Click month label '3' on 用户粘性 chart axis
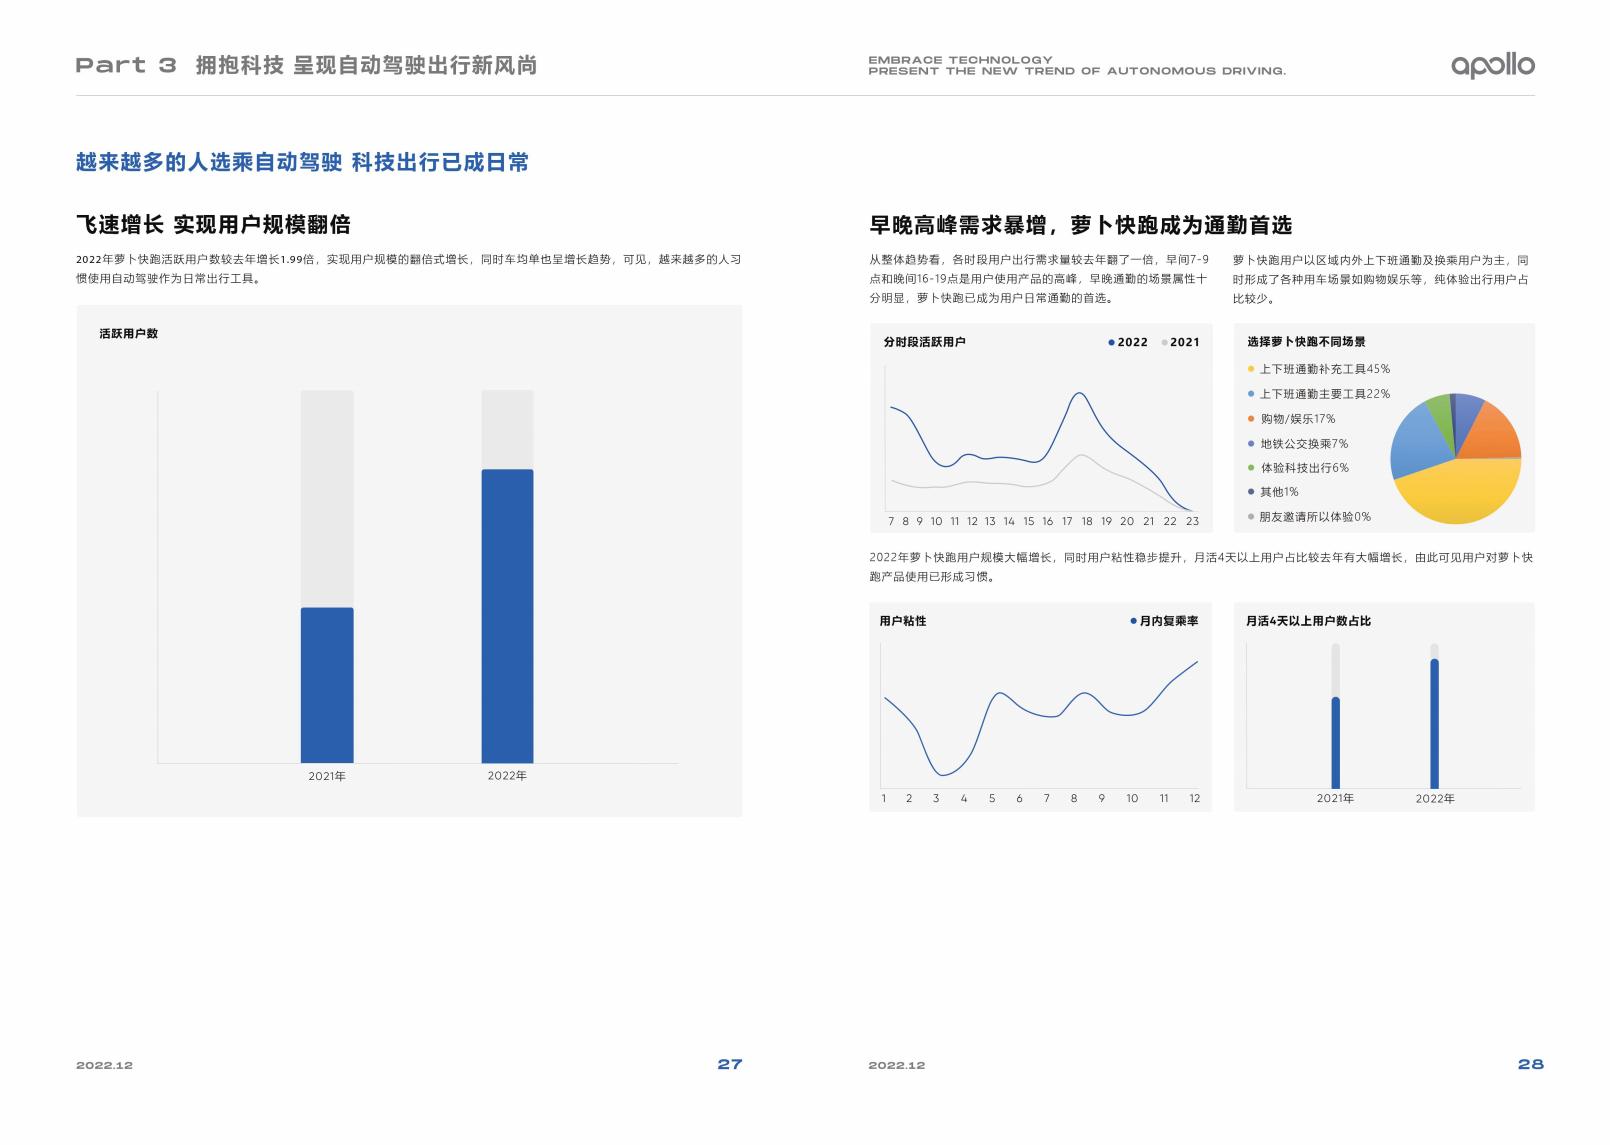The width and height of the screenshot is (1610, 1145). click(x=936, y=799)
